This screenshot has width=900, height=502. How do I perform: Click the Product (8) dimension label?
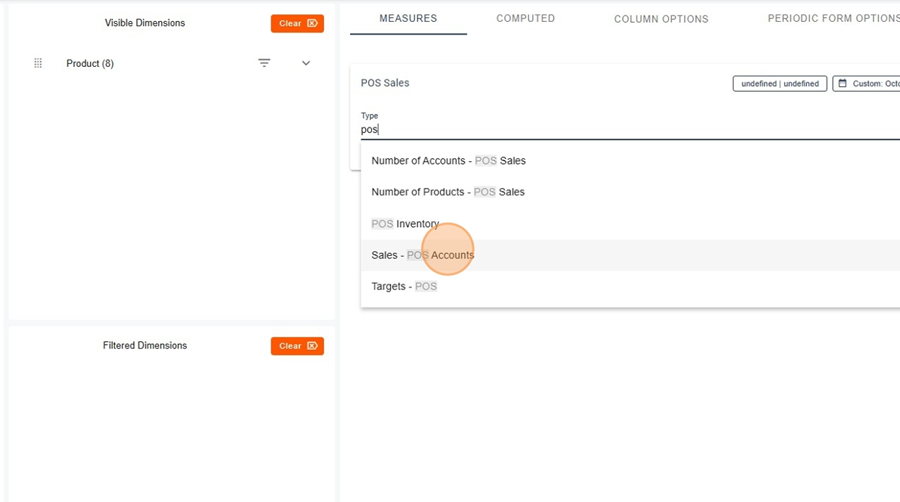(90, 64)
